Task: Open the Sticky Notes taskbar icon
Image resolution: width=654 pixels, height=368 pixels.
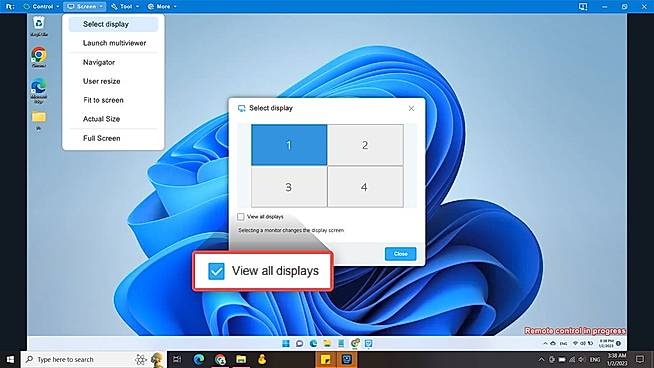Action: (325, 359)
